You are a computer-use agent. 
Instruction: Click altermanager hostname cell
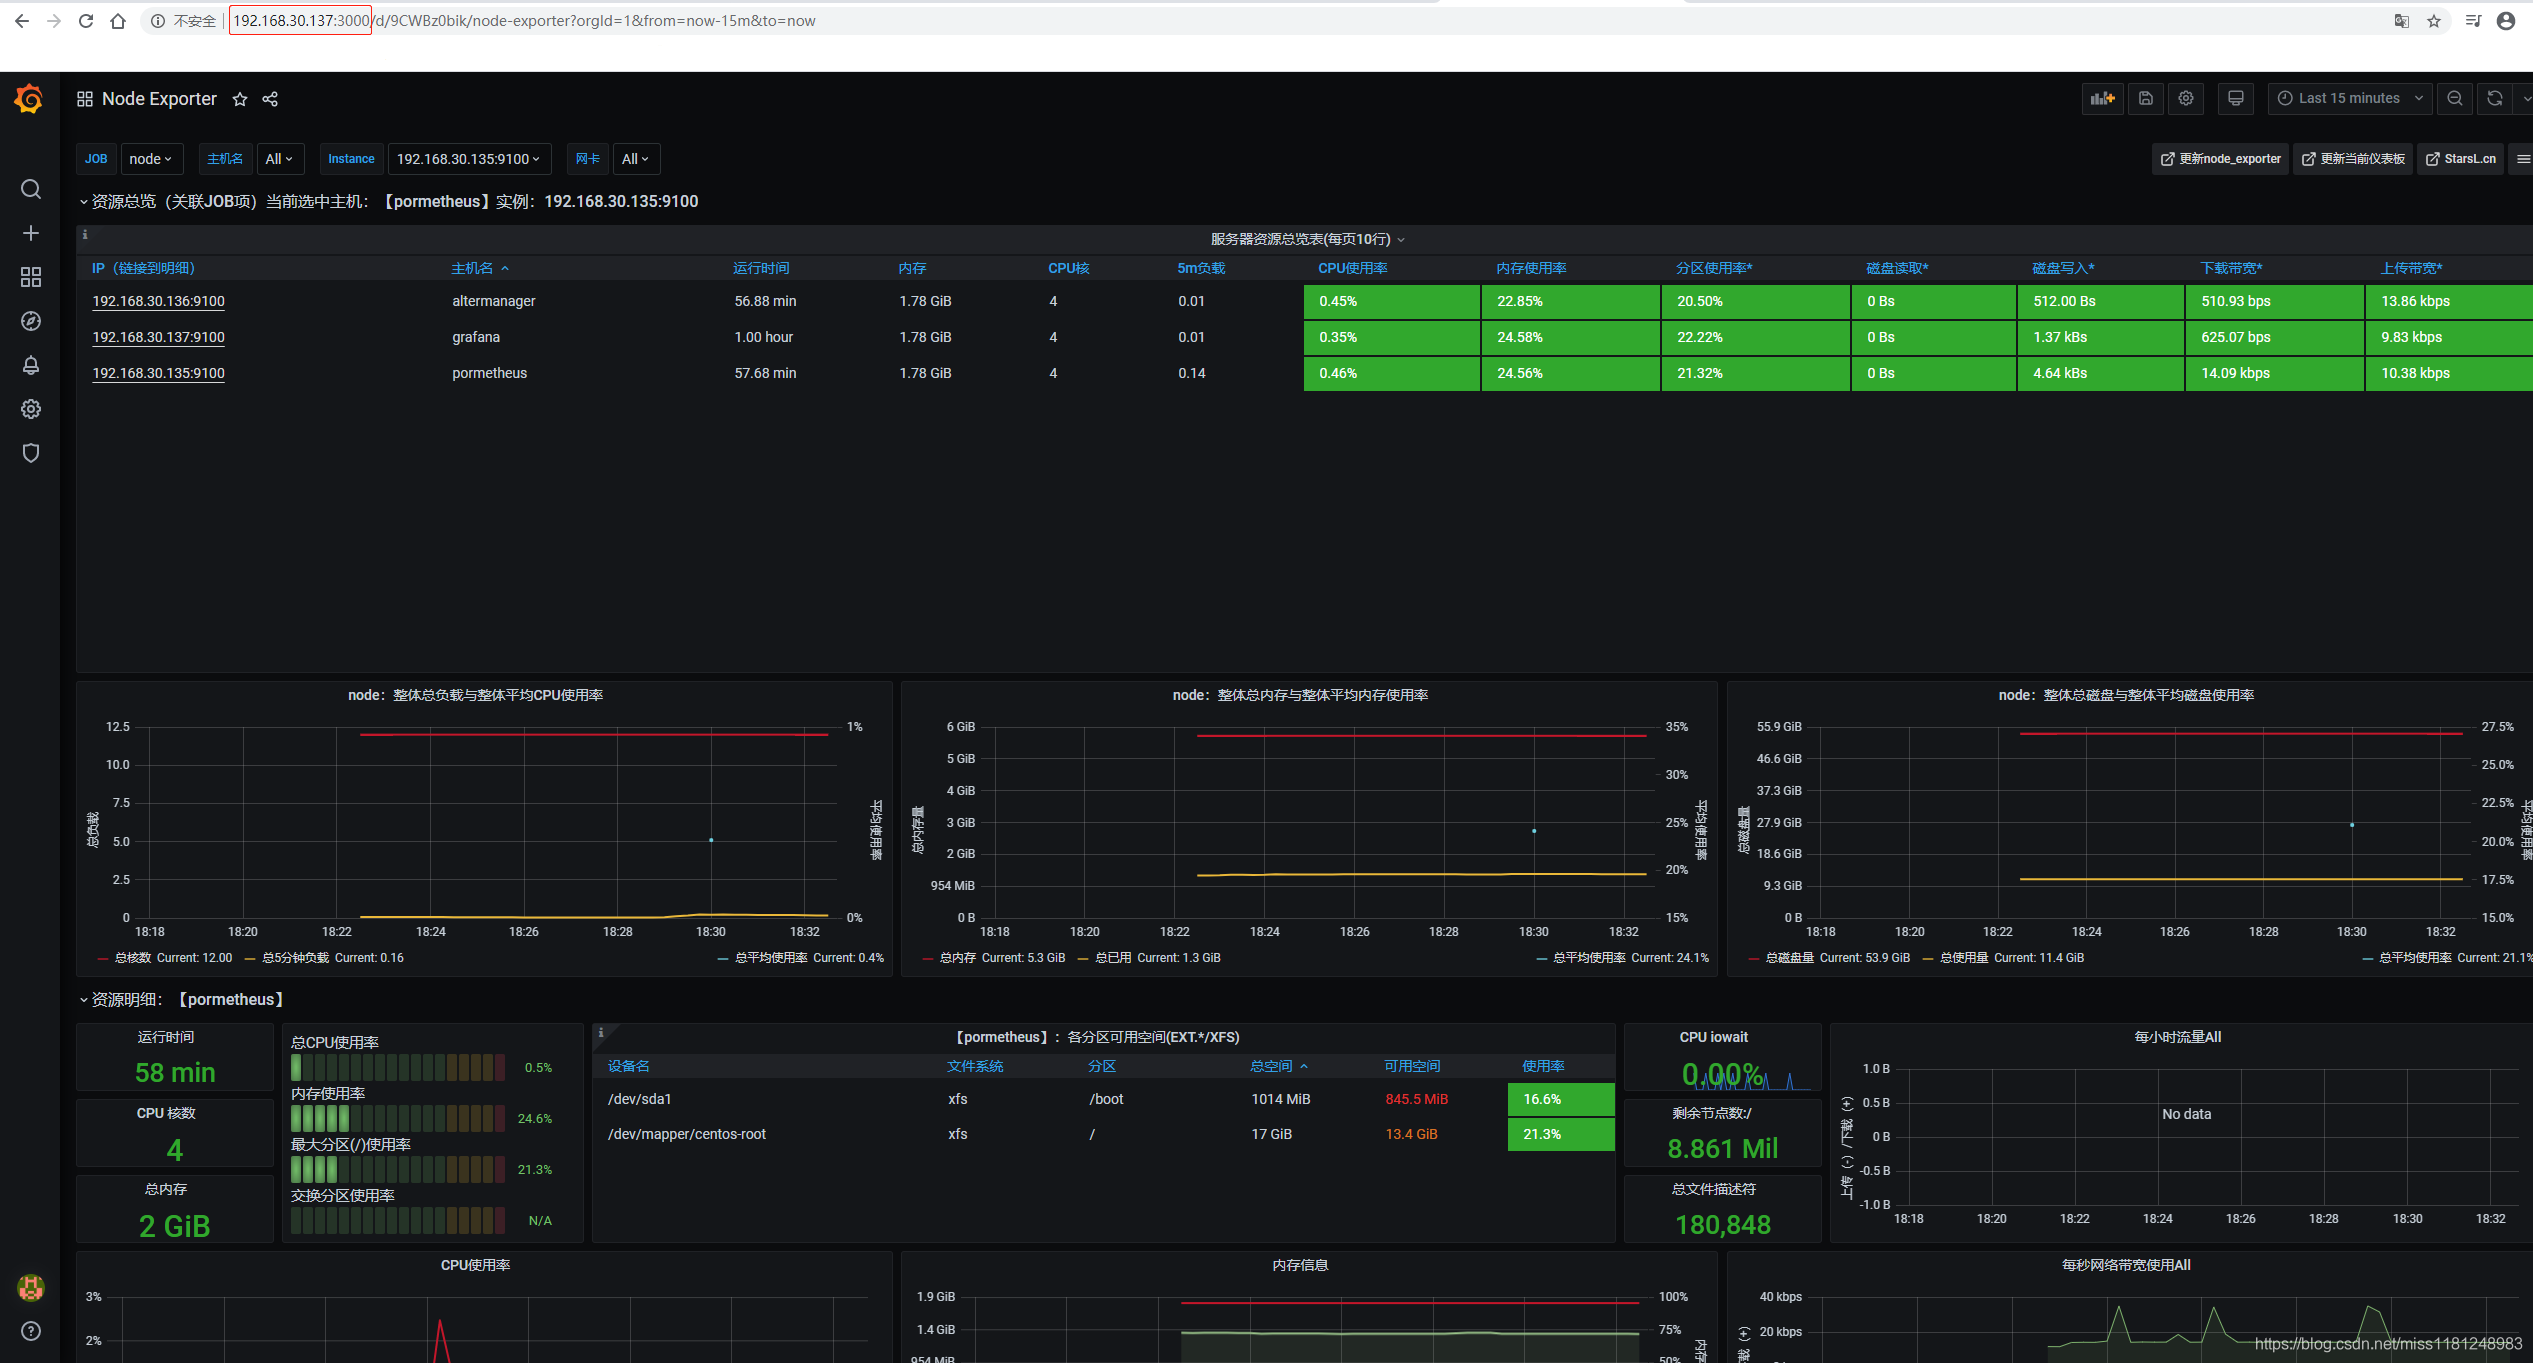pos(494,301)
